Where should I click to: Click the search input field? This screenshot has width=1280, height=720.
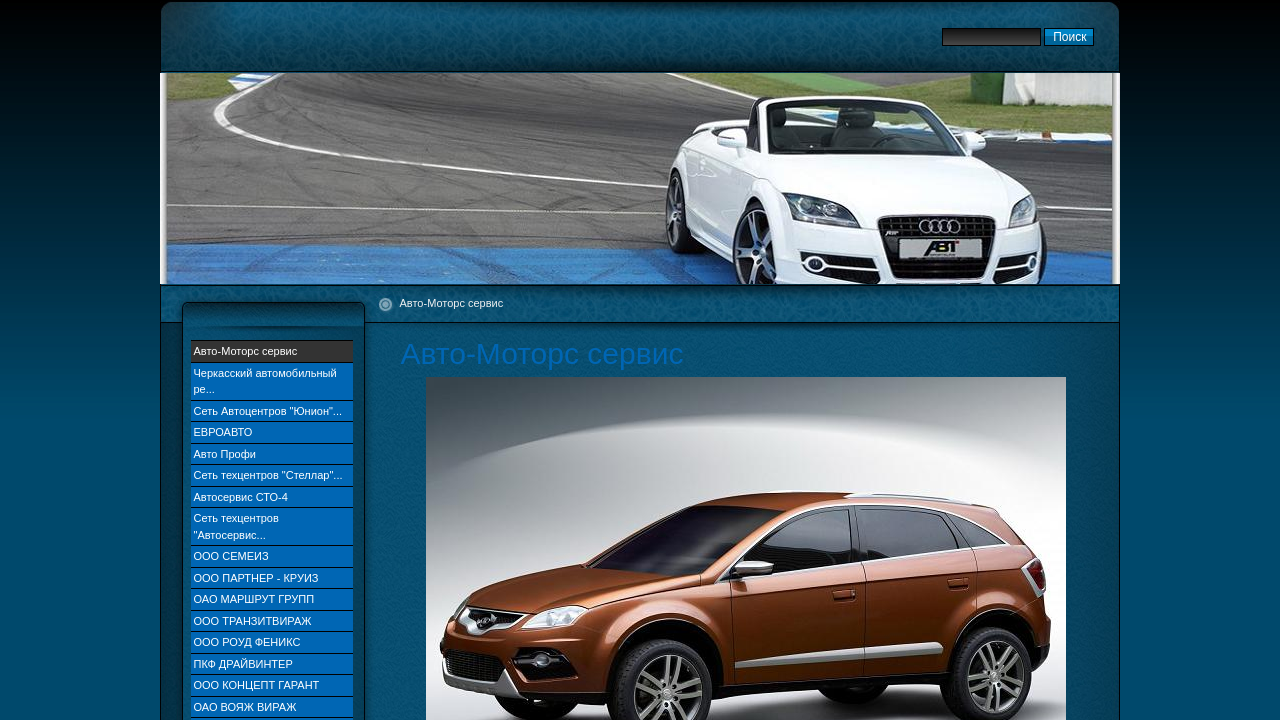[991, 37]
